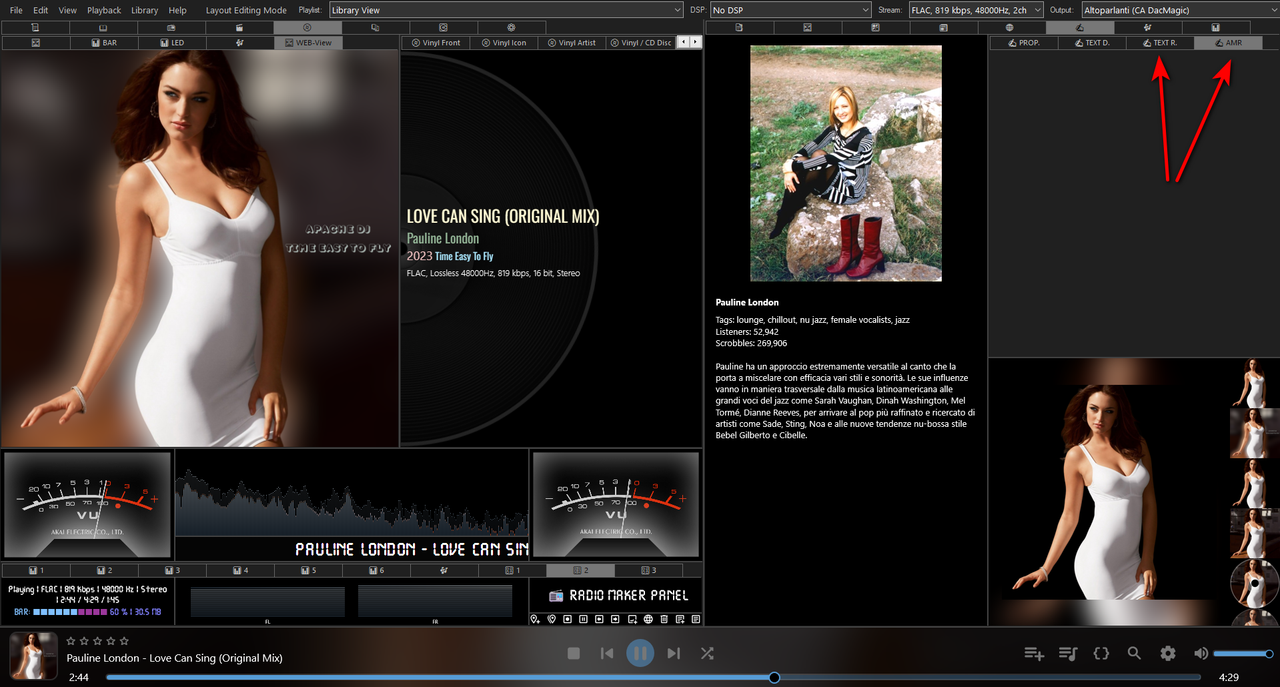
Task: Enable Layout Editing Mode
Action: pos(246,10)
